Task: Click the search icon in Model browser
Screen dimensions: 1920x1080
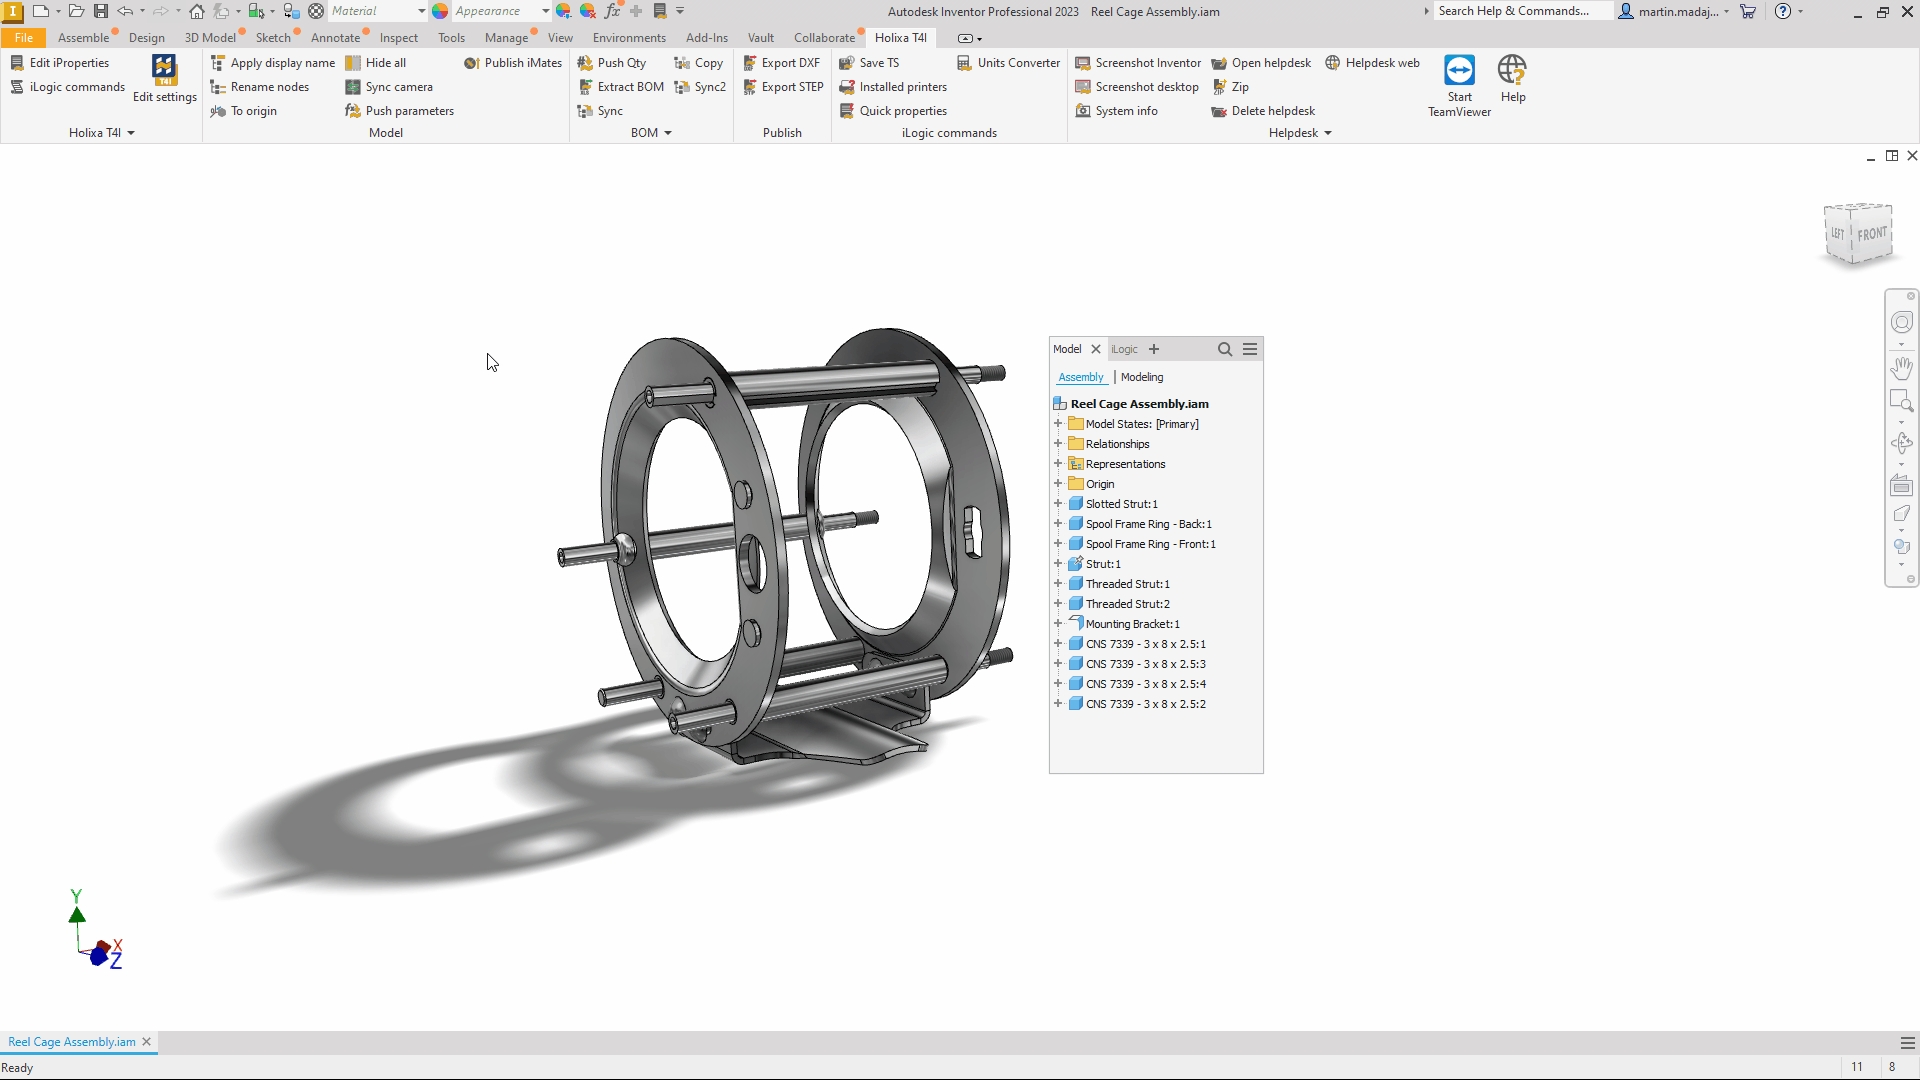Action: click(x=1224, y=349)
